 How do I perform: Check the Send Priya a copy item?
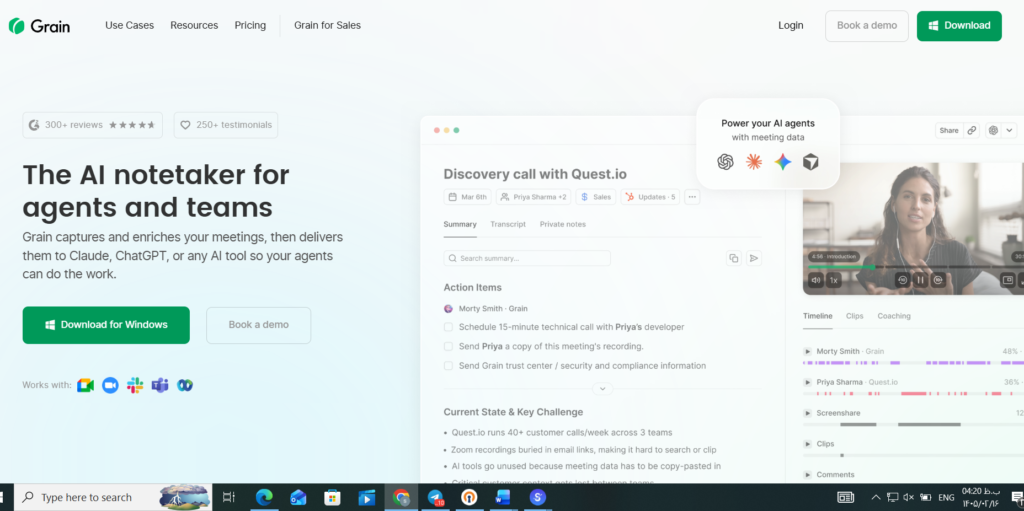coord(448,346)
